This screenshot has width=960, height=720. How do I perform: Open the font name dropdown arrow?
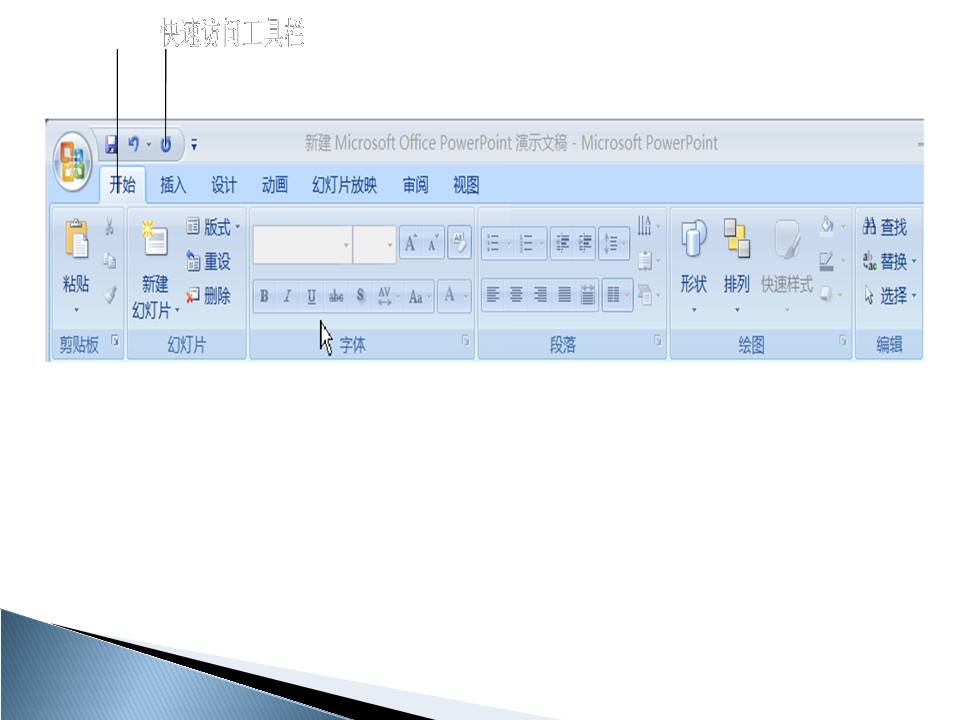(x=347, y=245)
